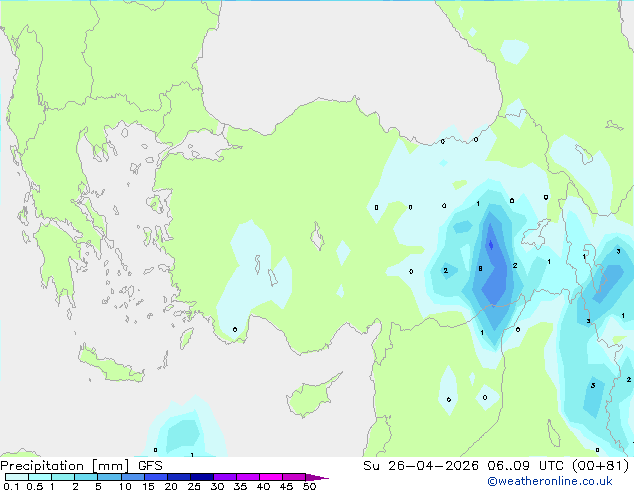Pick the 10–15 mm legend swatch
The image size is (634, 490).
tap(132, 477)
